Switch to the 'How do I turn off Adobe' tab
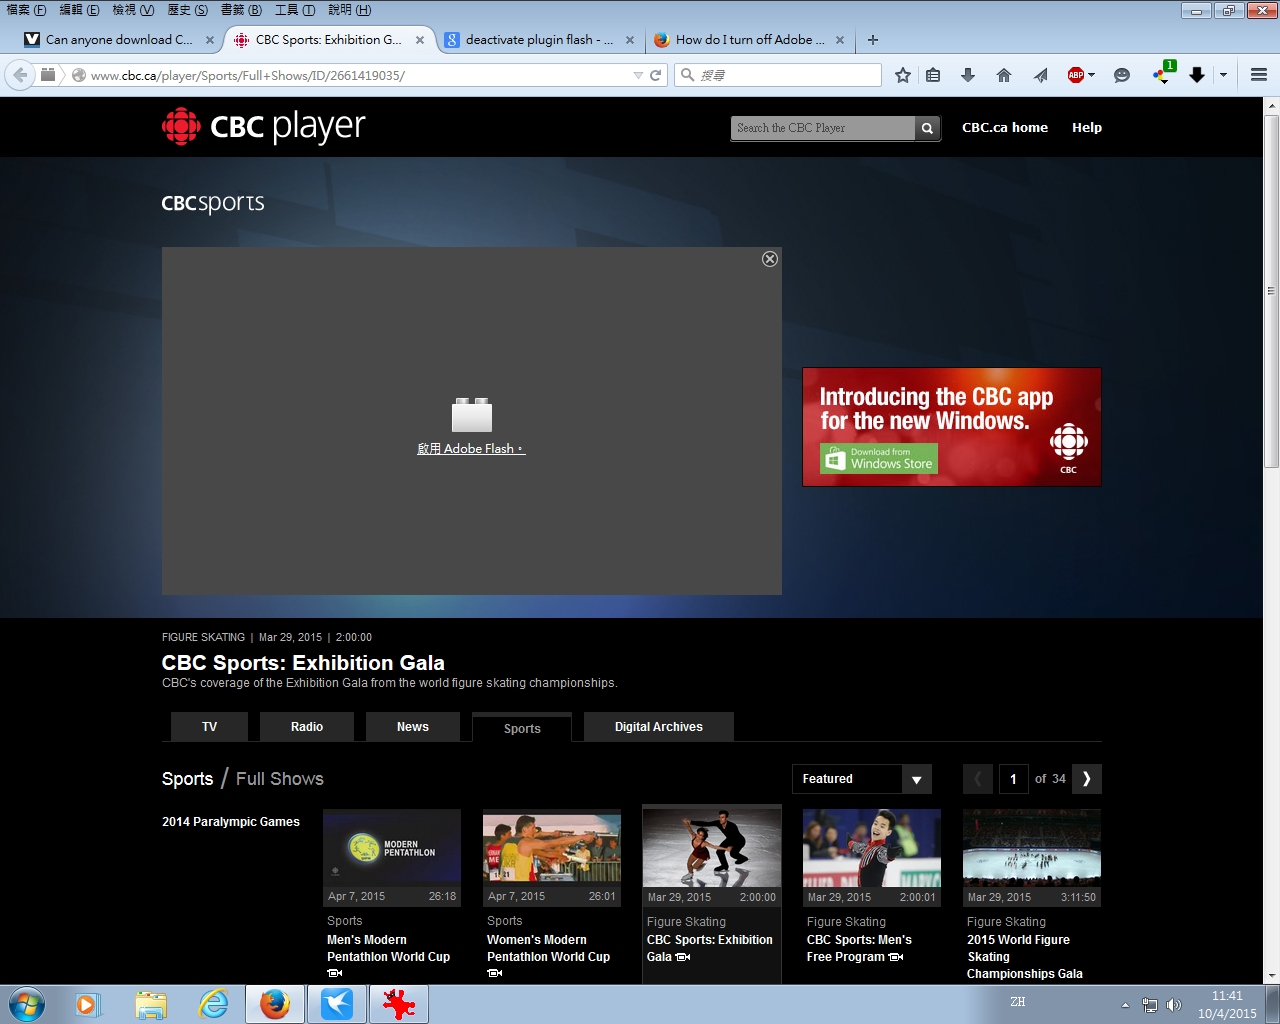 (x=749, y=40)
